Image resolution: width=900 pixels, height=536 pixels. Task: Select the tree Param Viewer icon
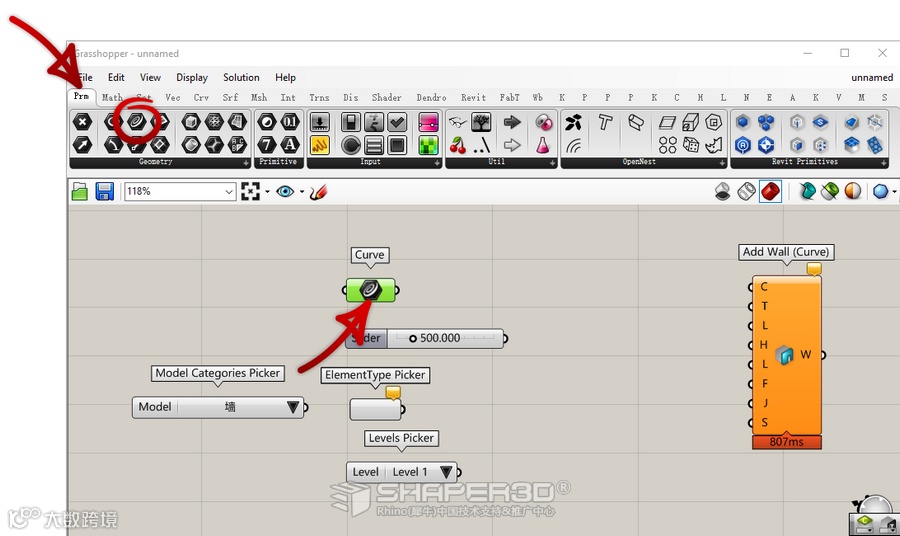(x=481, y=122)
